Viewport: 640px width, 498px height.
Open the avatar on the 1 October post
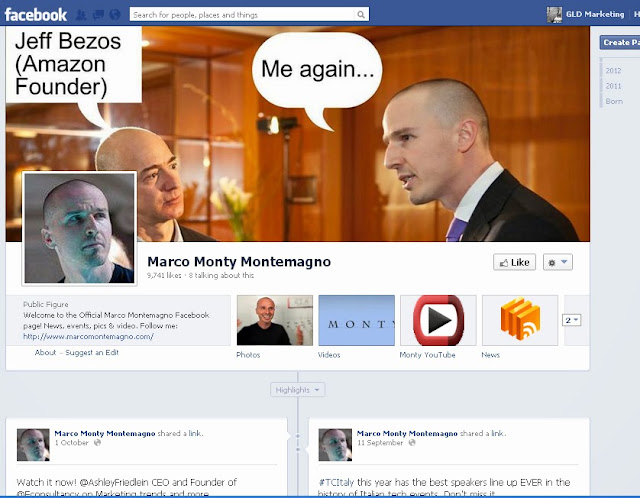coord(33,445)
